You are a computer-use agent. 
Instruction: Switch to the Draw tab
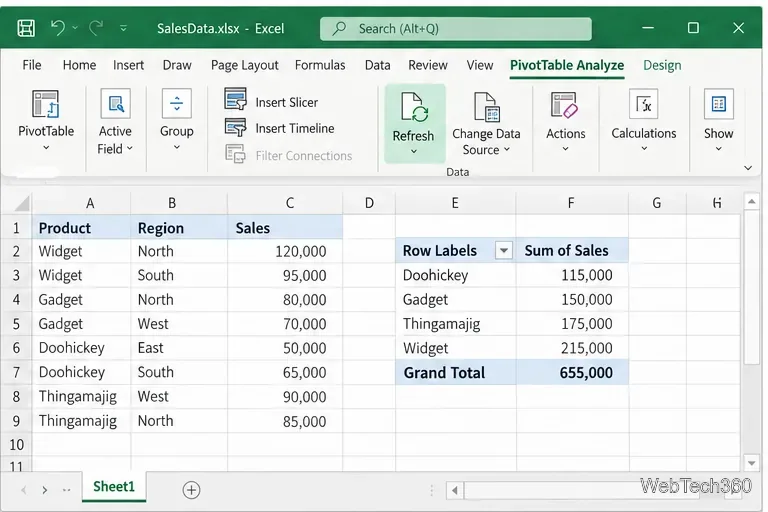click(177, 65)
